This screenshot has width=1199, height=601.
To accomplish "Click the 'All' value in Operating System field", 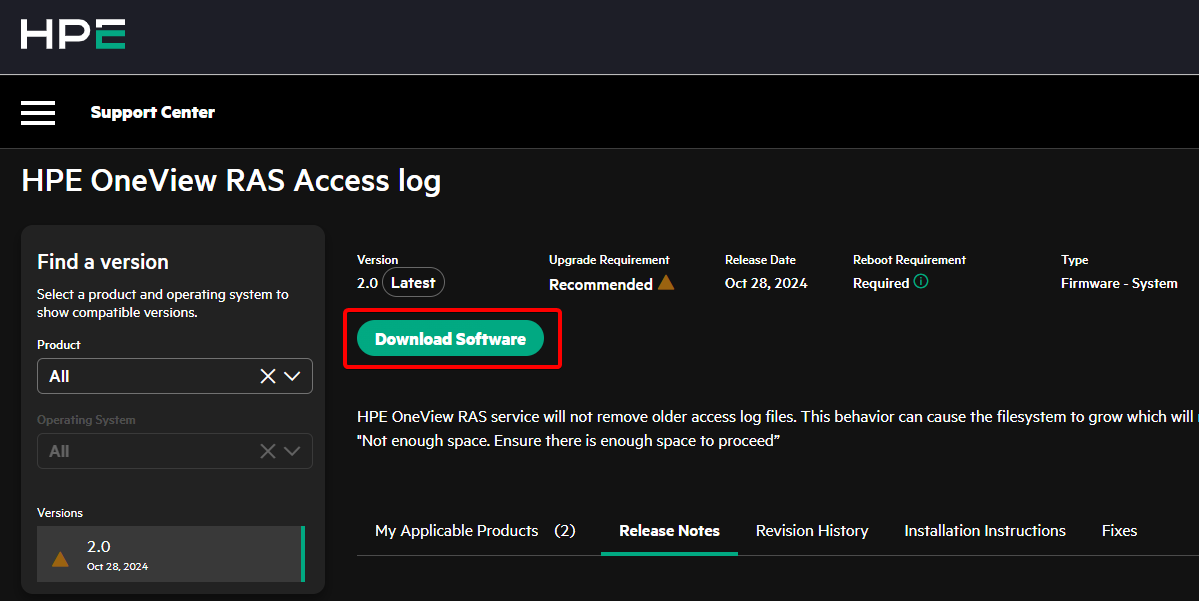I will click(60, 451).
